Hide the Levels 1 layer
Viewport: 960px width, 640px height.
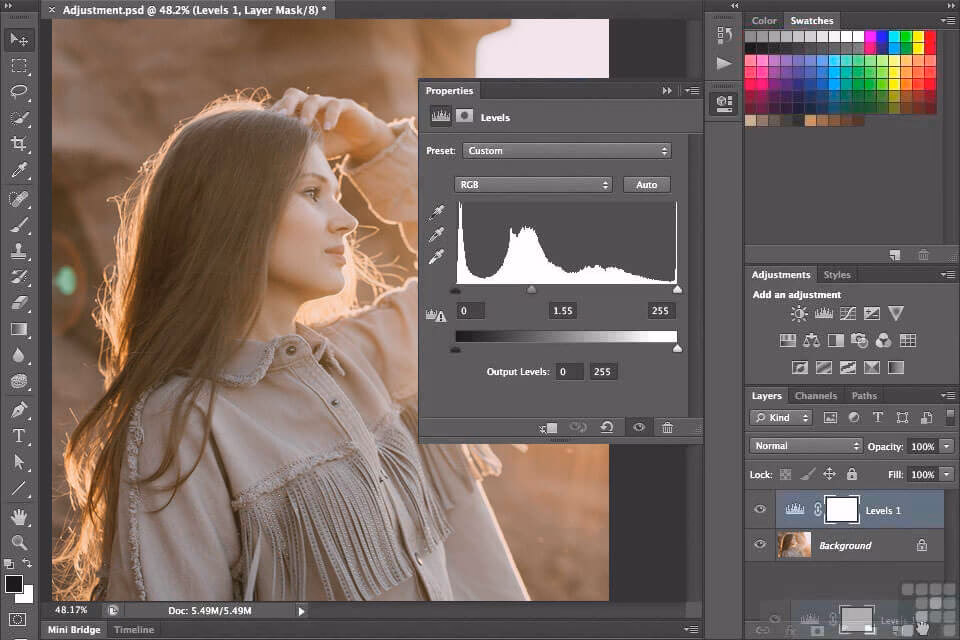click(760, 510)
